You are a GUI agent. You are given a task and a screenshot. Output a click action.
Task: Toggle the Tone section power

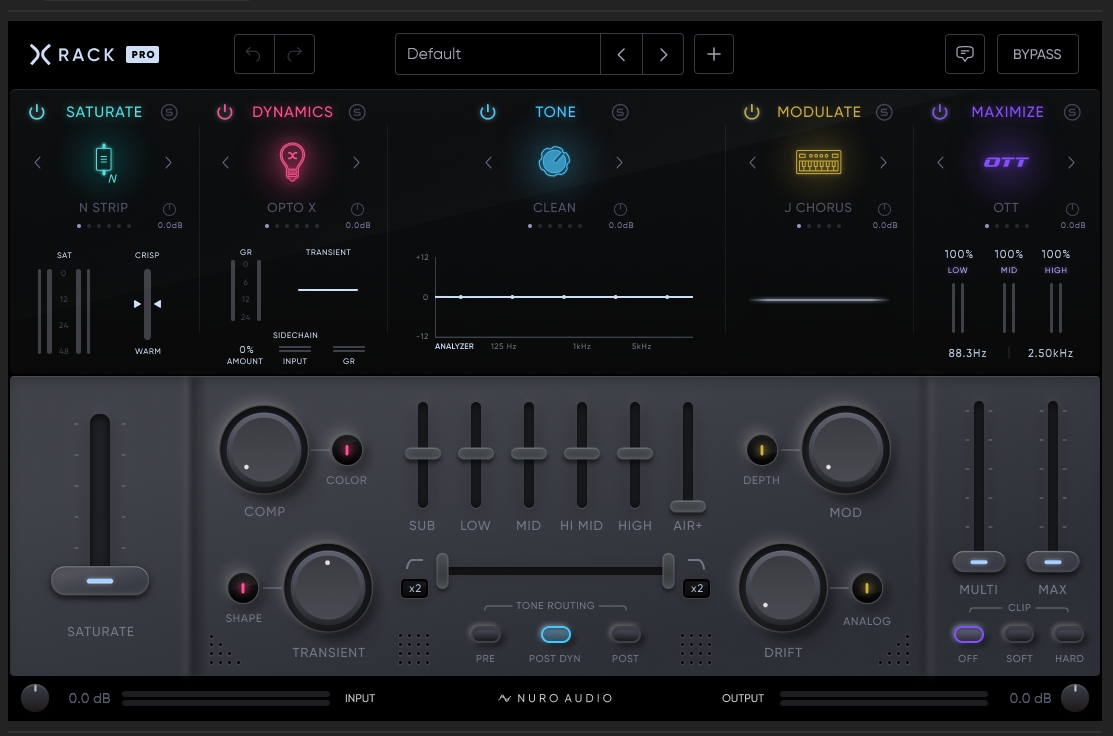coord(488,112)
